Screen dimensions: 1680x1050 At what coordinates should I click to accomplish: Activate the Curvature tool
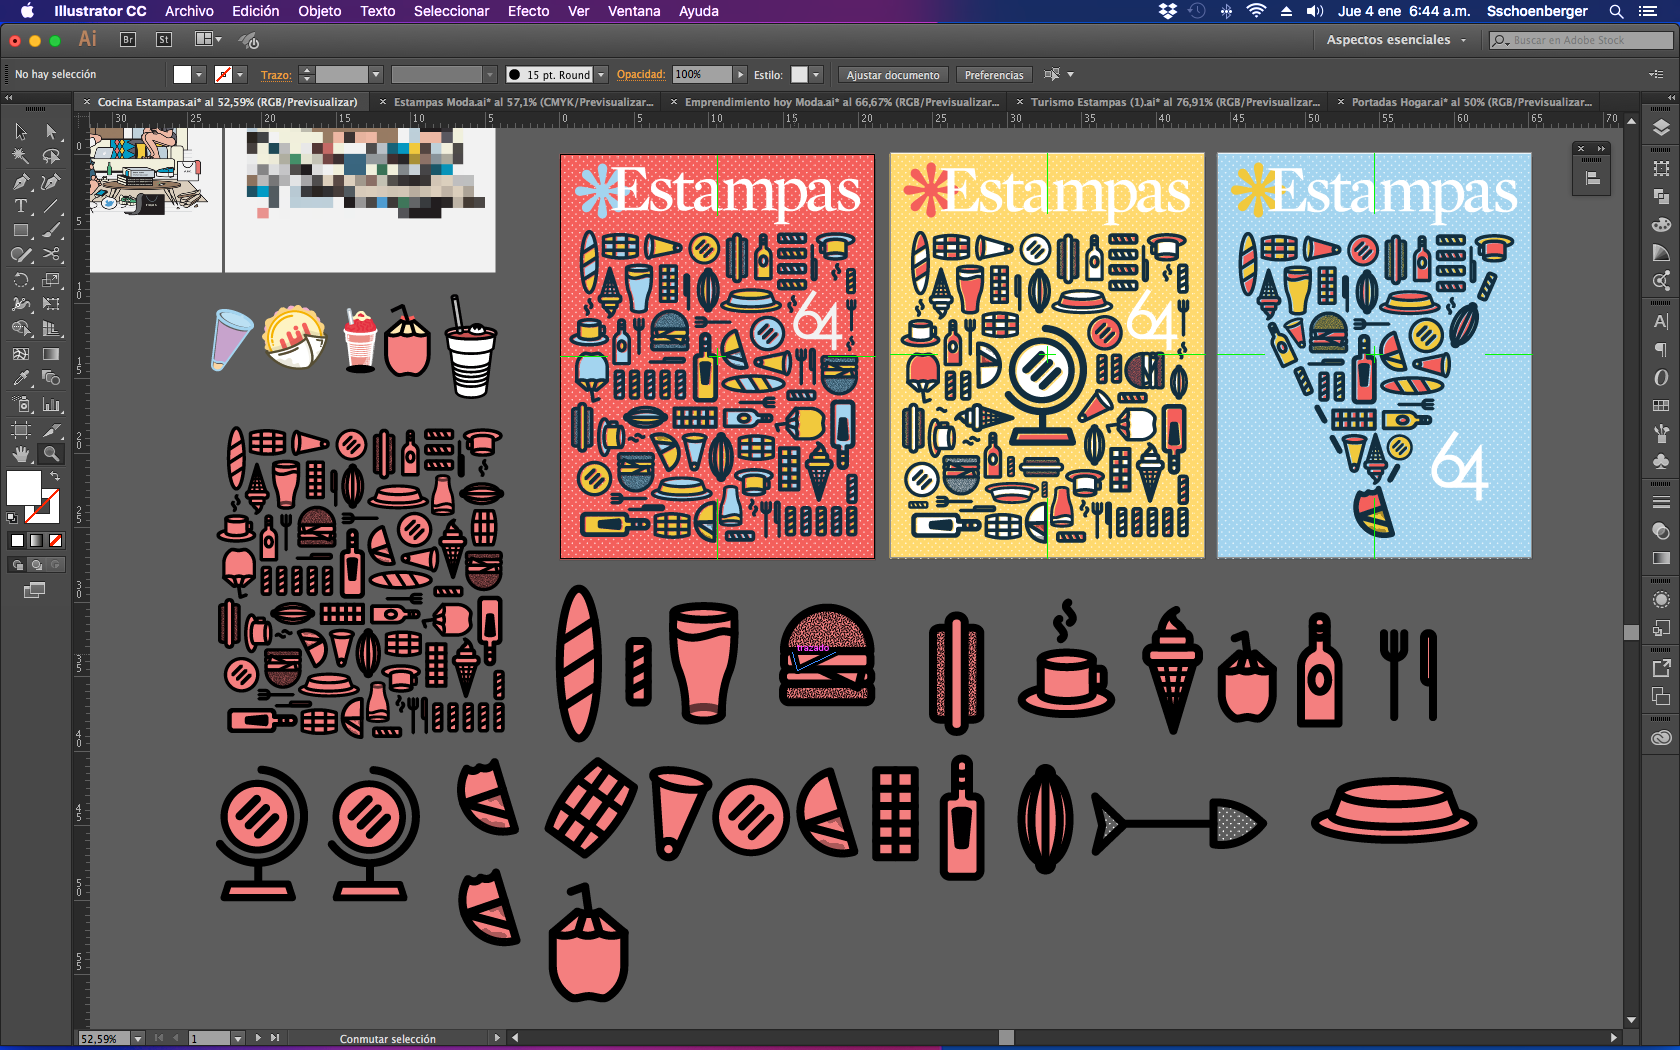point(51,182)
